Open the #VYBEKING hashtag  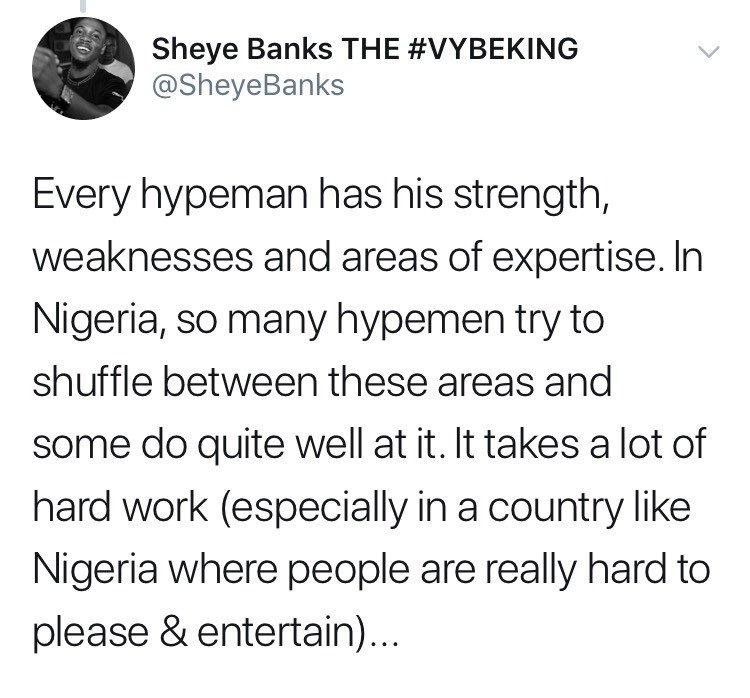tap(495, 49)
